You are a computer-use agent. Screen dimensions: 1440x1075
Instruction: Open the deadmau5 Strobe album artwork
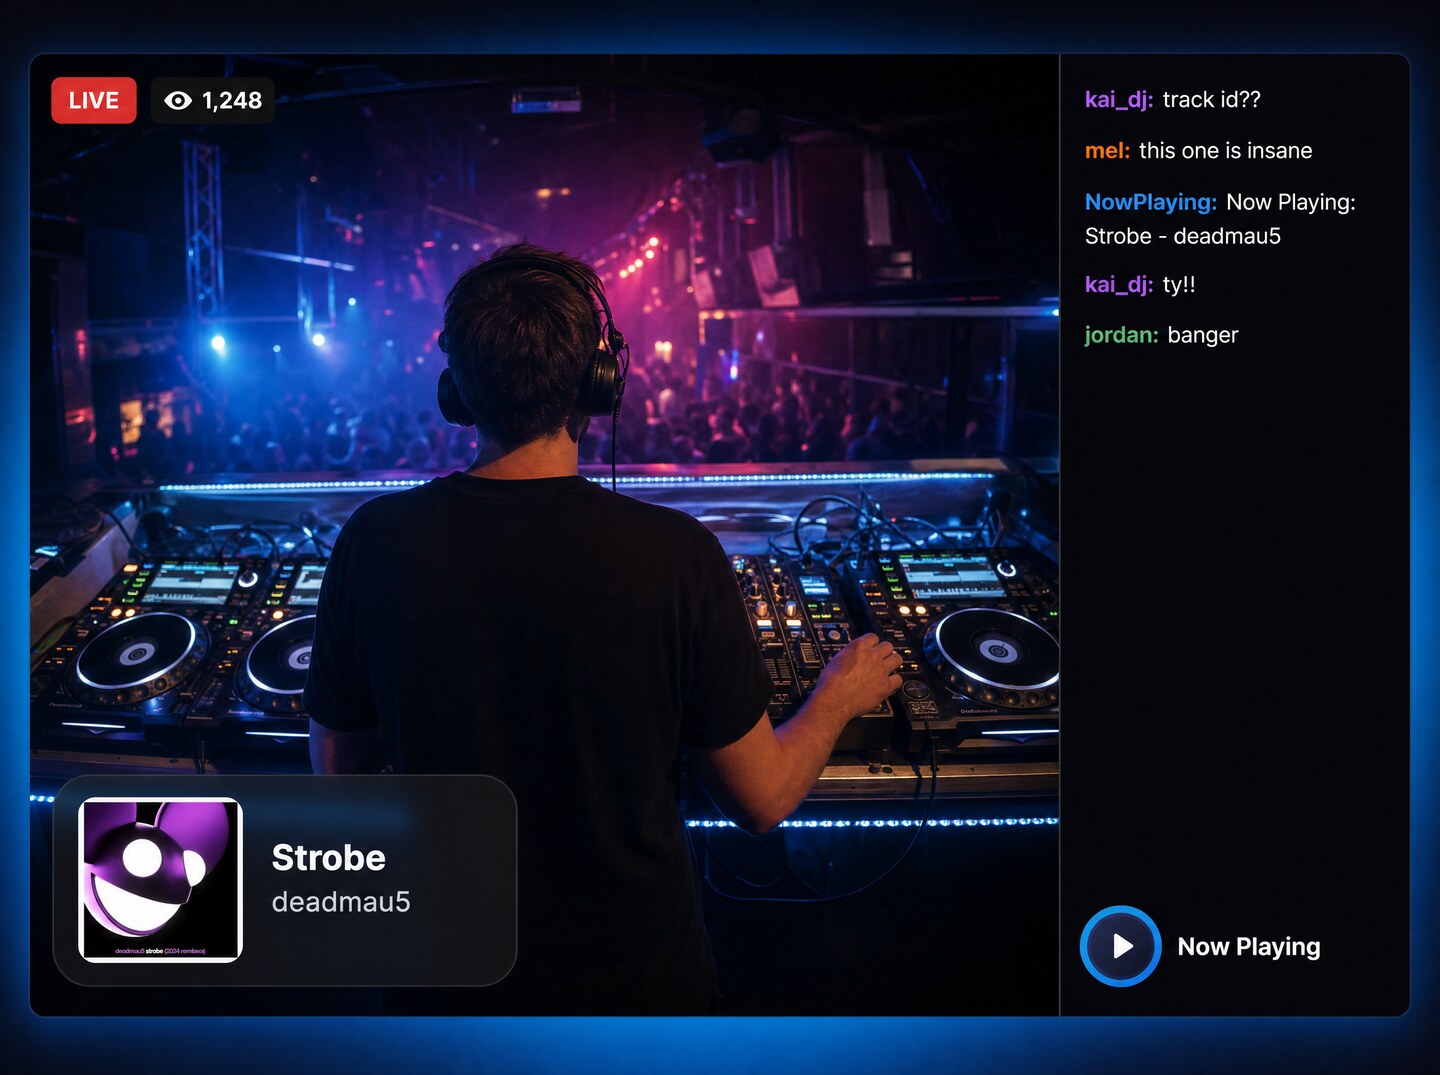click(161, 880)
